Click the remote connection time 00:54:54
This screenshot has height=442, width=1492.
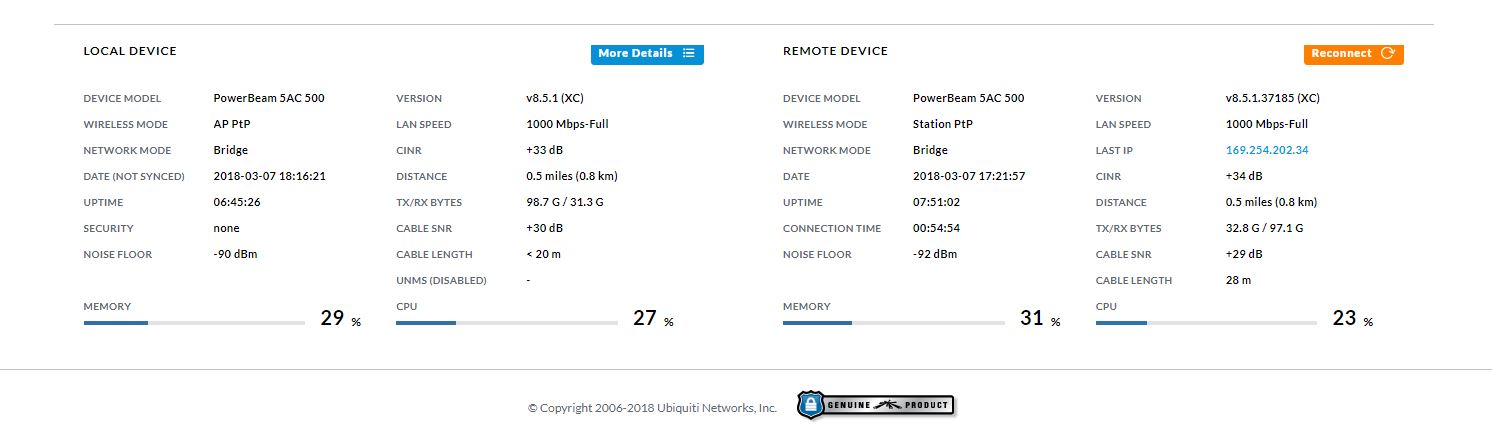point(936,228)
